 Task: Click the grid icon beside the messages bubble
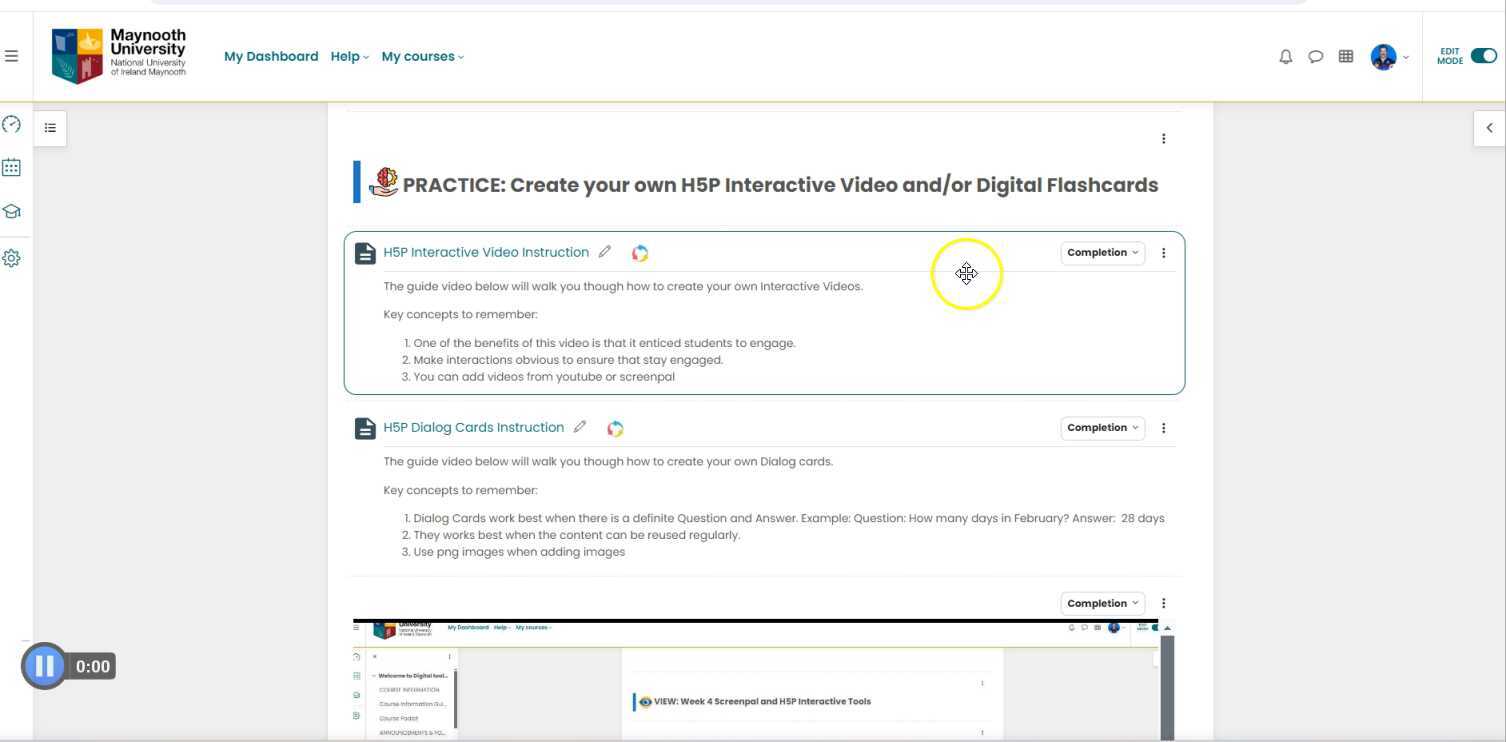pos(1346,57)
